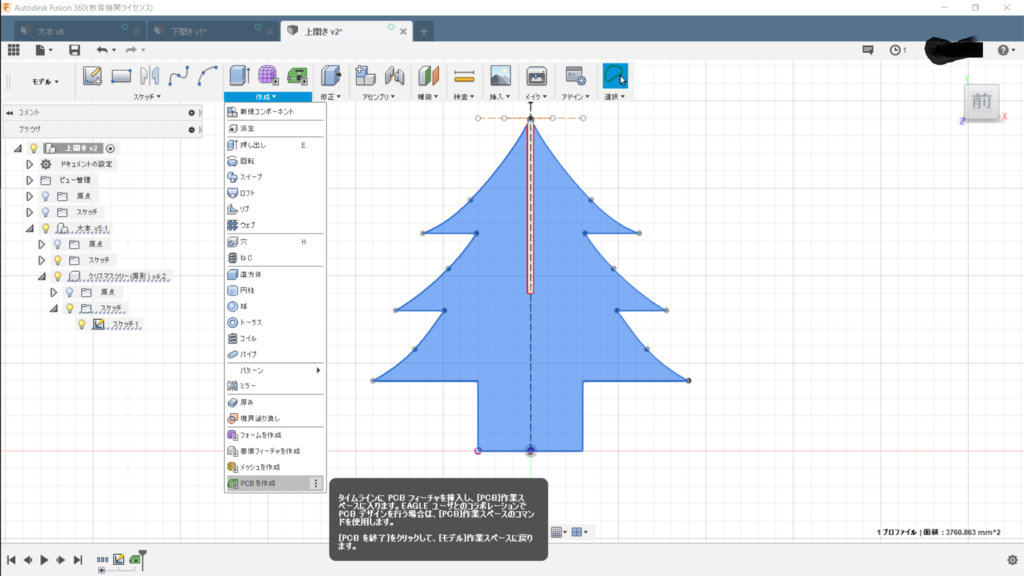Image resolution: width=1024 pixels, height=576 pixels.
Task: Open the 検査 dropdown menu
Action: [464, 97]
